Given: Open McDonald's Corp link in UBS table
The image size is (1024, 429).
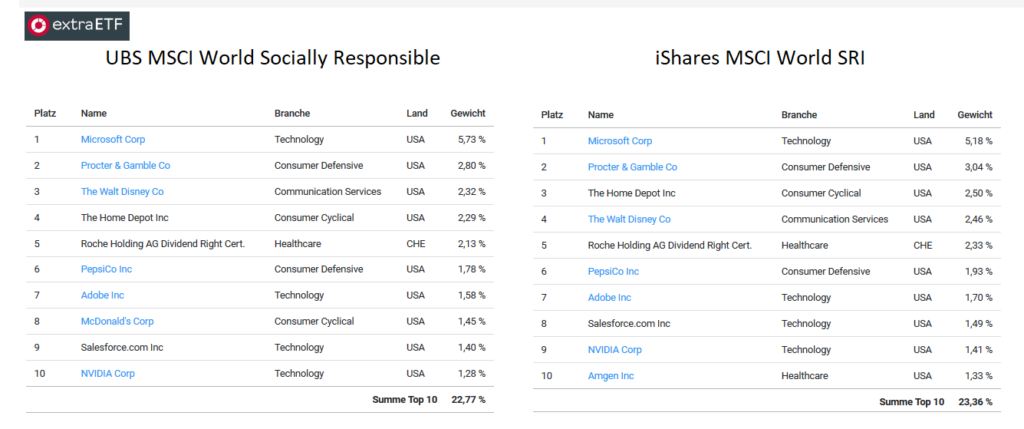Looking at the screenshot, I should 118,321.
